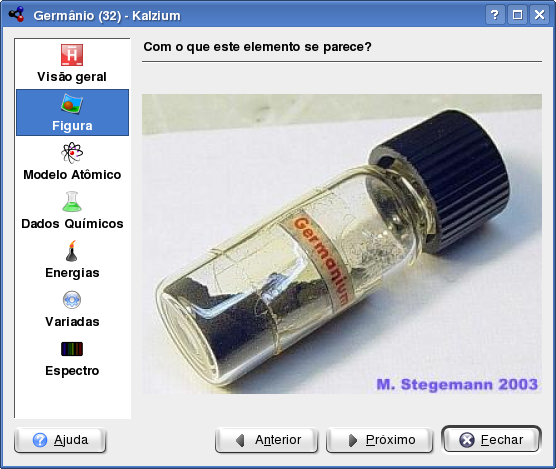
Task: Click the Ajuda help button
Action: (x=60, y=440)
